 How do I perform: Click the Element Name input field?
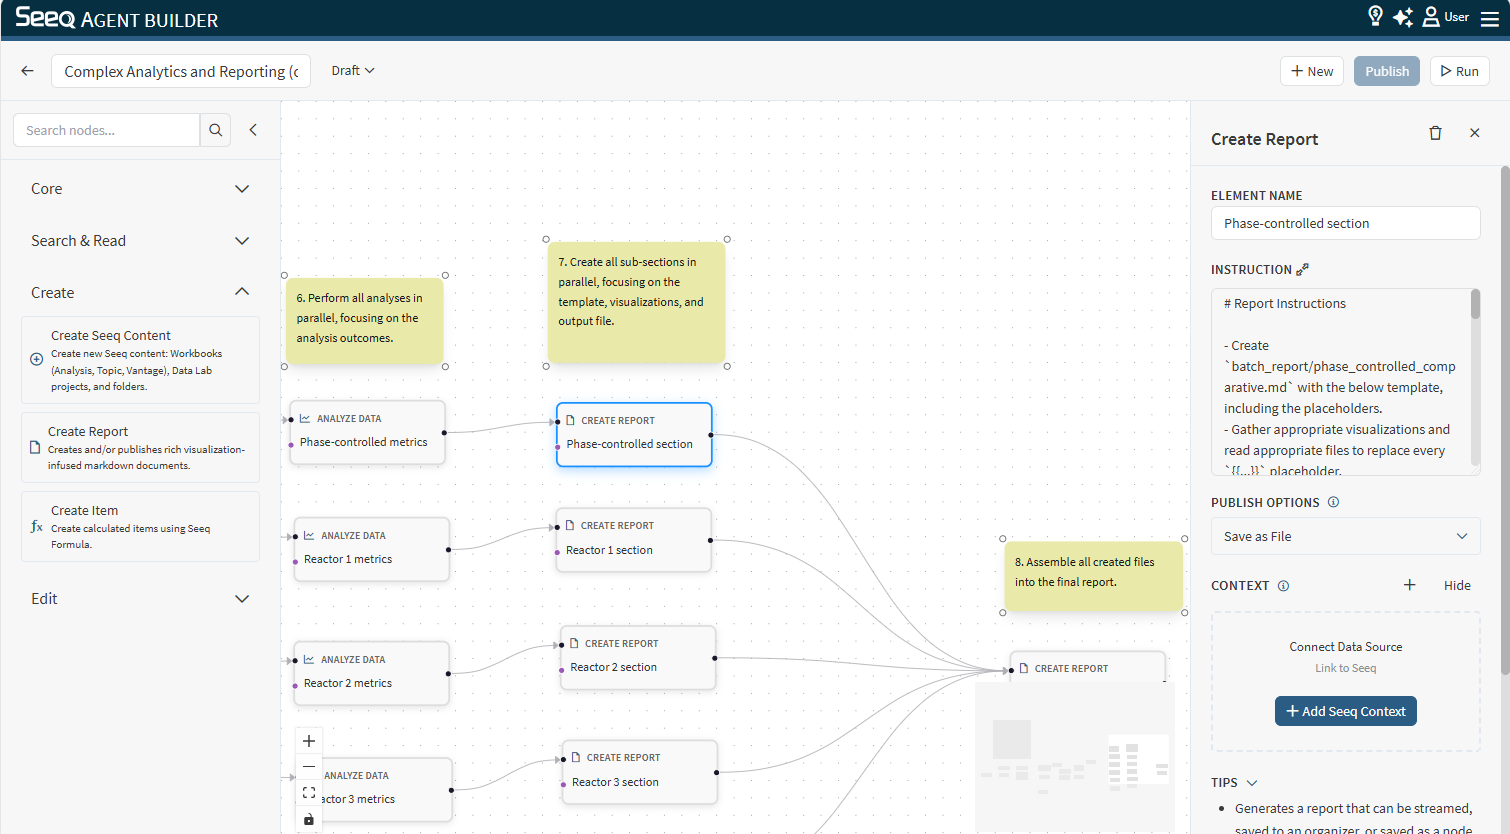pyautogui.click(x=1345, y=223)
